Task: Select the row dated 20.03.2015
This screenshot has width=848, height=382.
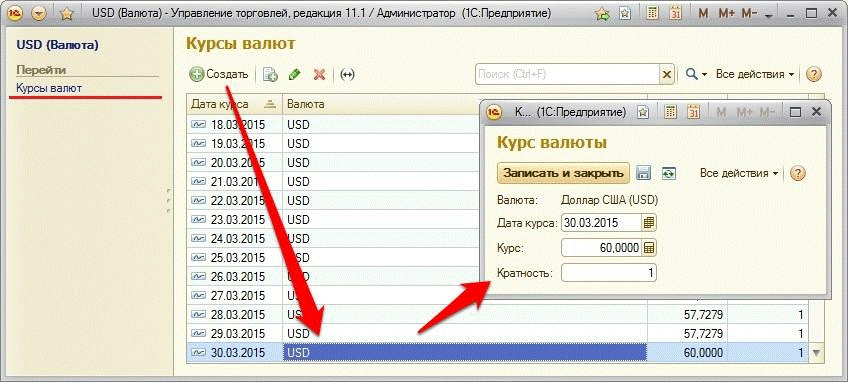Action: tap(334, 163)
